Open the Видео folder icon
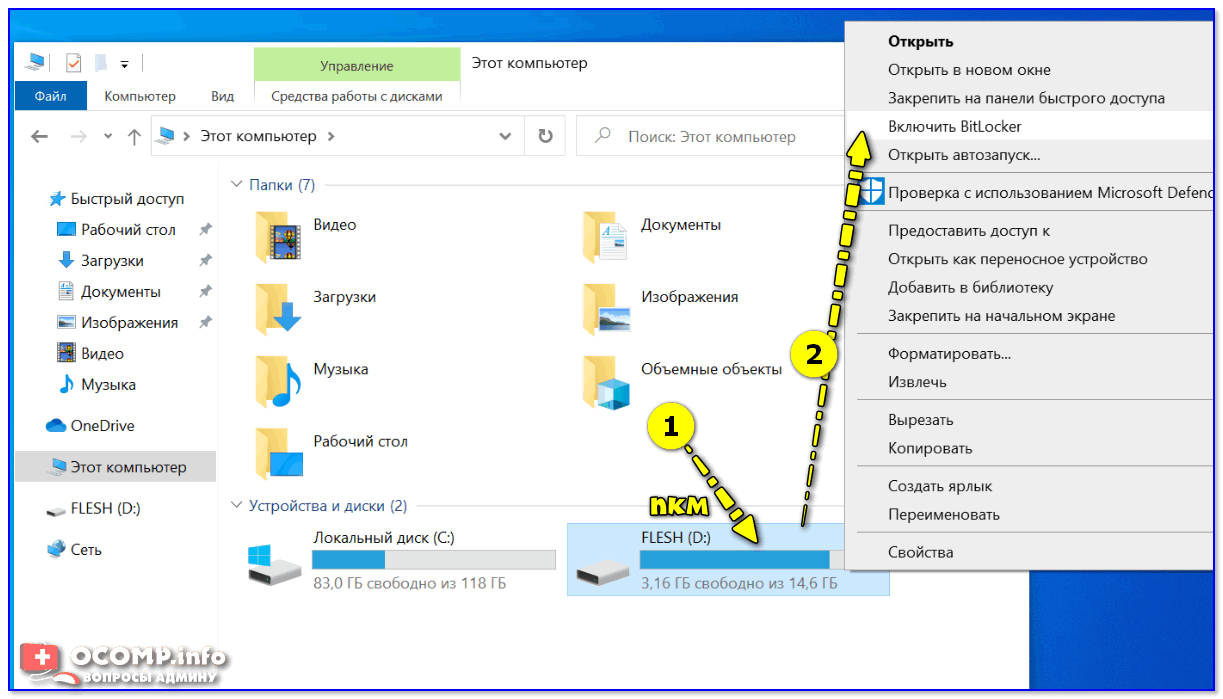Image resolution: width=1223 pixels, height=699 pixels. [x=278, y=236]
